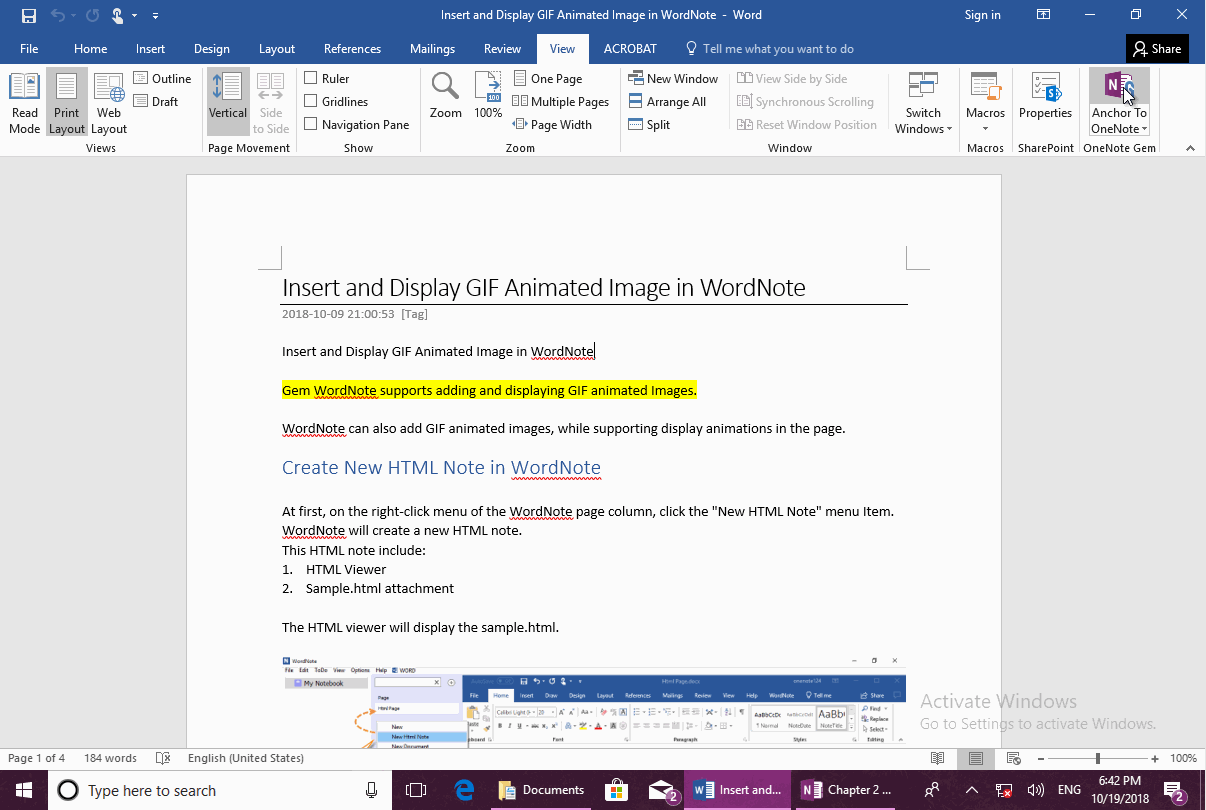
Task: Switch to the ACROBAT tab
Action: point(630,49)
